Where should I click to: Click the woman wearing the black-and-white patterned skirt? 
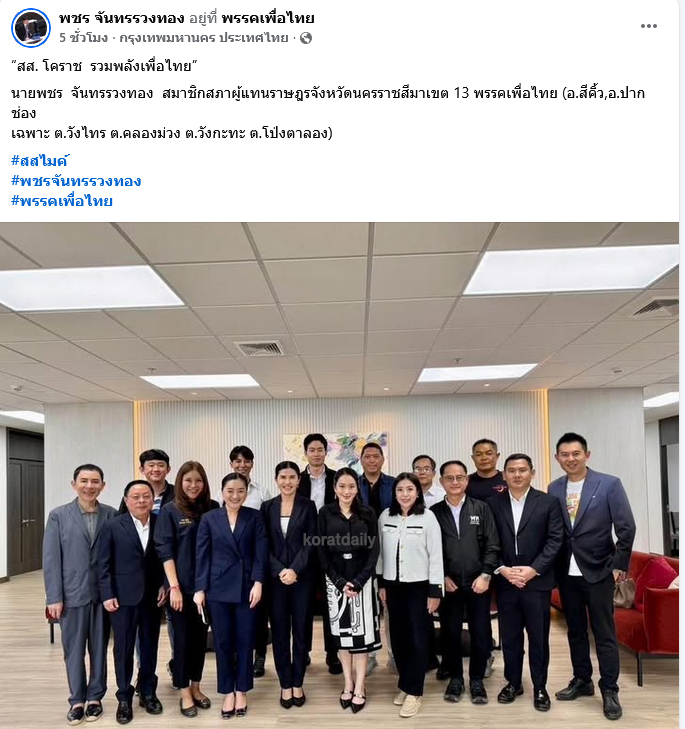point(350,588)
